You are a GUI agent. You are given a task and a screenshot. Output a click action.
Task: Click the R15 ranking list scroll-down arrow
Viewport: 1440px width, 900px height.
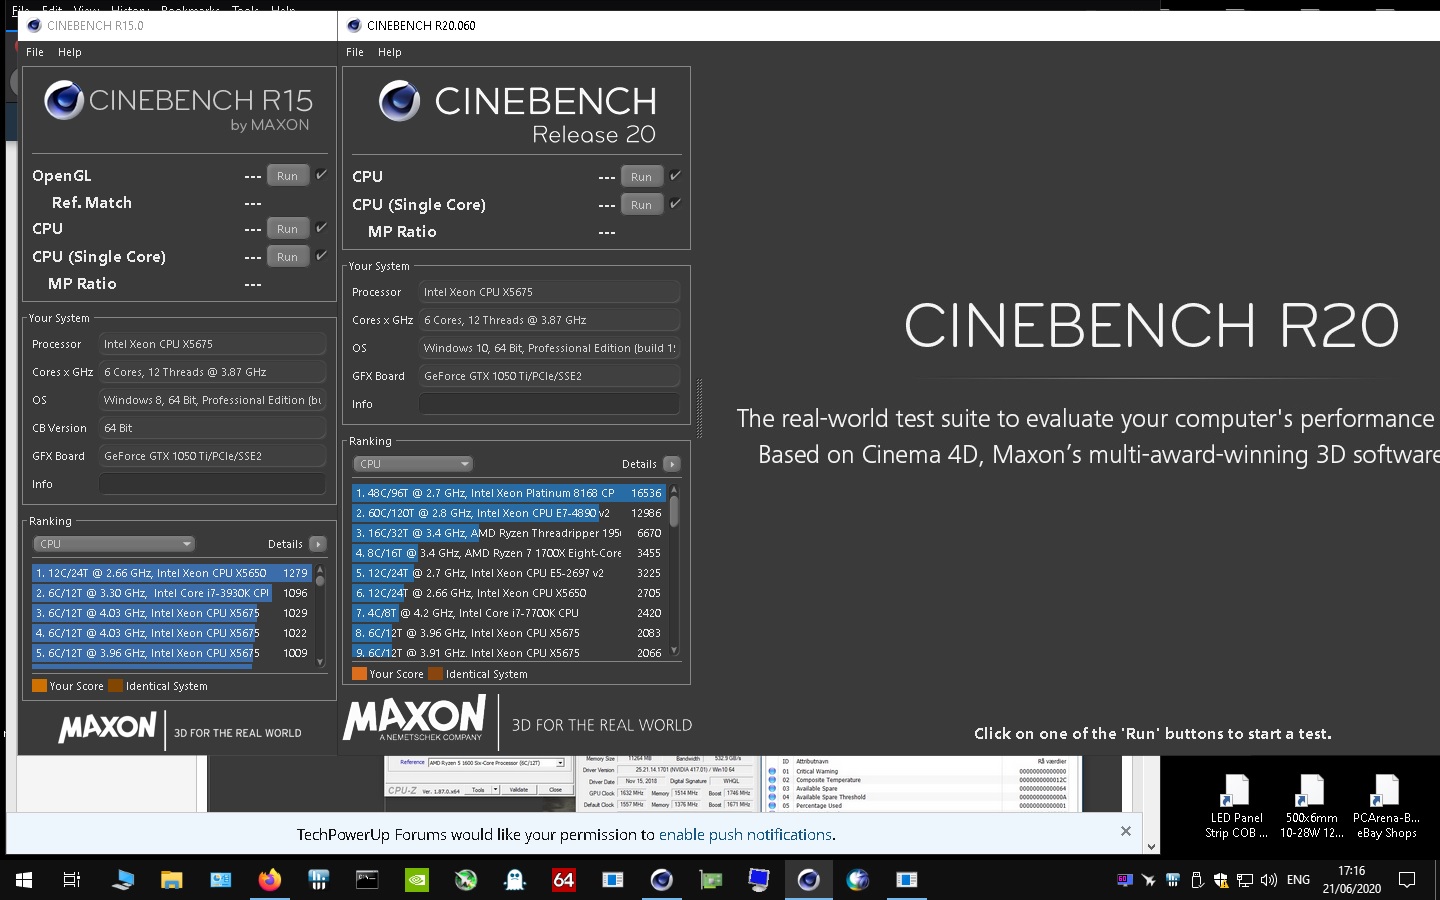(320, 661)
